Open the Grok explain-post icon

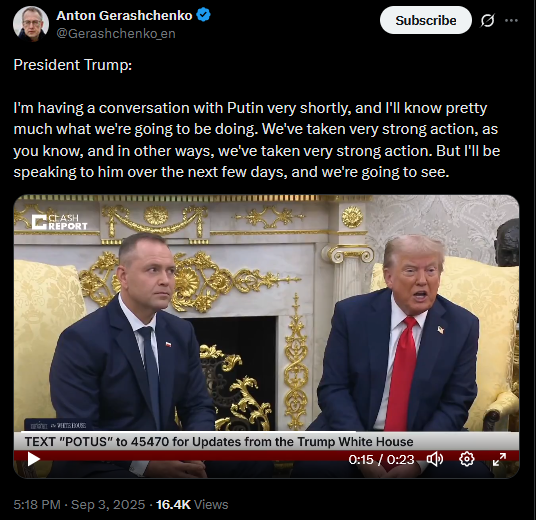coord(487,21)
